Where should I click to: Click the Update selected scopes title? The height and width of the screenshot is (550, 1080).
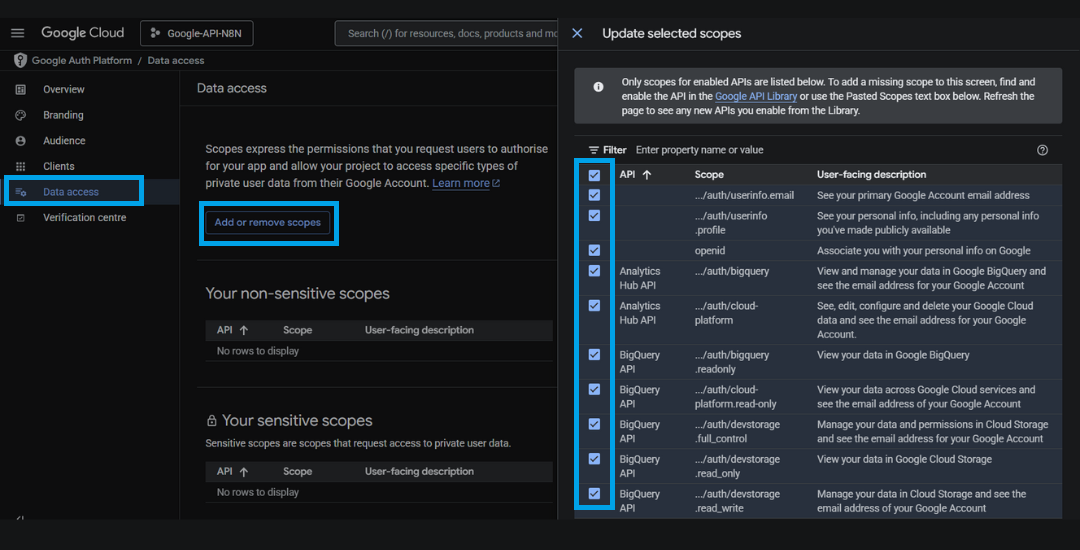[x=672, y=33]
